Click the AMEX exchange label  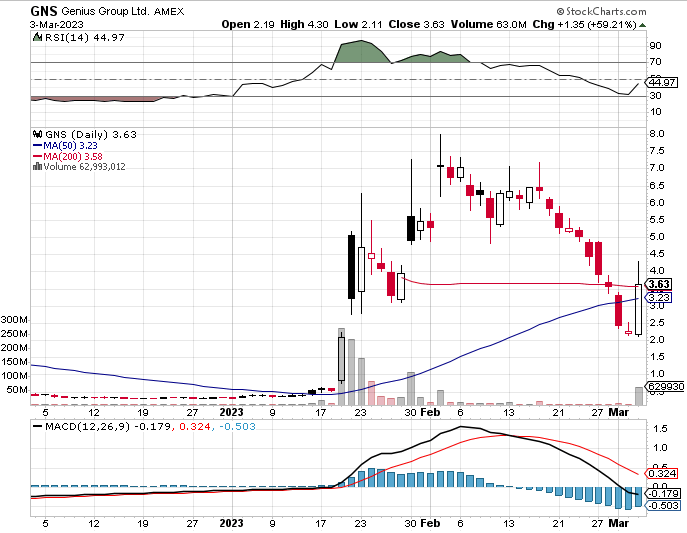click(x=169, y=12)
